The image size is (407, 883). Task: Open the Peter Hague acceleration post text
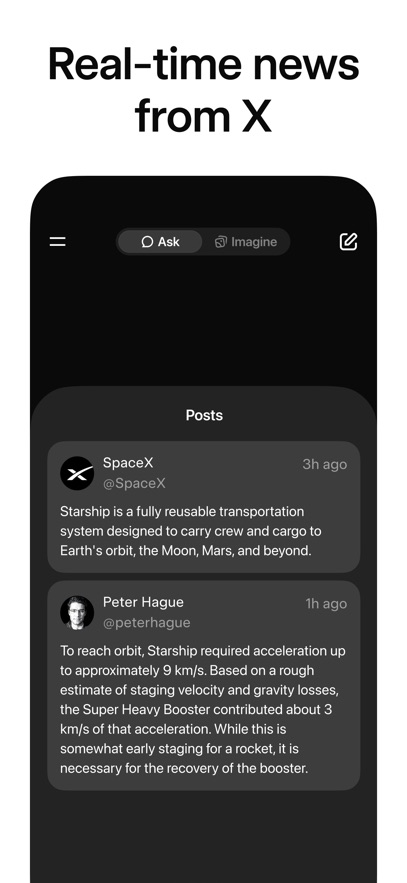(x=203, y=710)
